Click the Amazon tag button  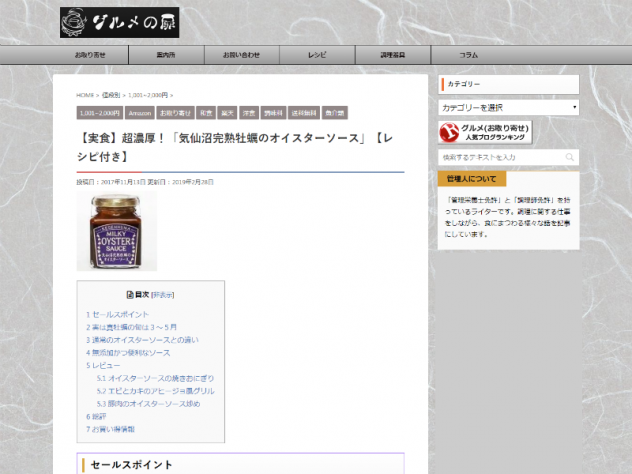139,113
